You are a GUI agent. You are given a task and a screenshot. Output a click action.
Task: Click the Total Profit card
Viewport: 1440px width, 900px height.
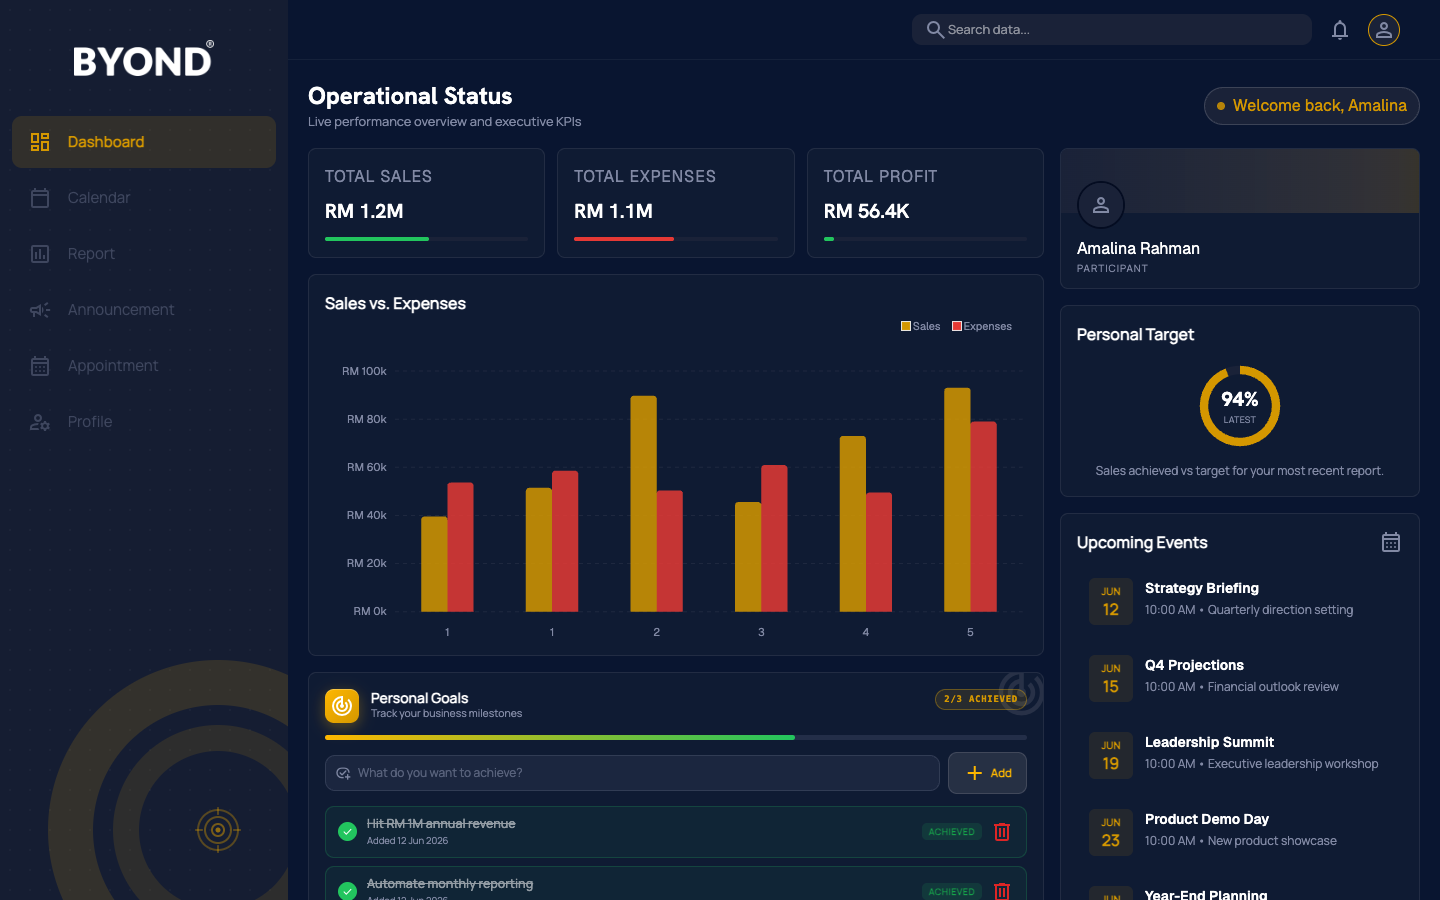[925, 203]
